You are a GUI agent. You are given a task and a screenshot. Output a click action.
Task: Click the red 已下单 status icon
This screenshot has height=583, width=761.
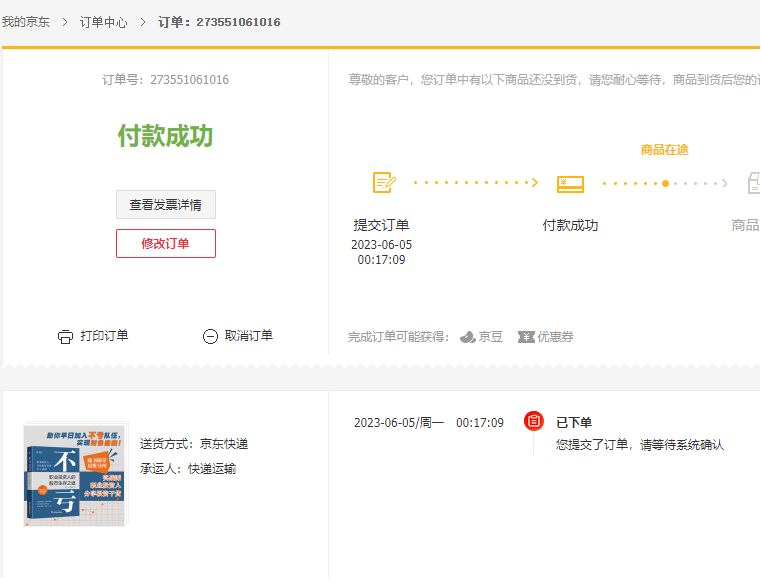pos(534,421)
